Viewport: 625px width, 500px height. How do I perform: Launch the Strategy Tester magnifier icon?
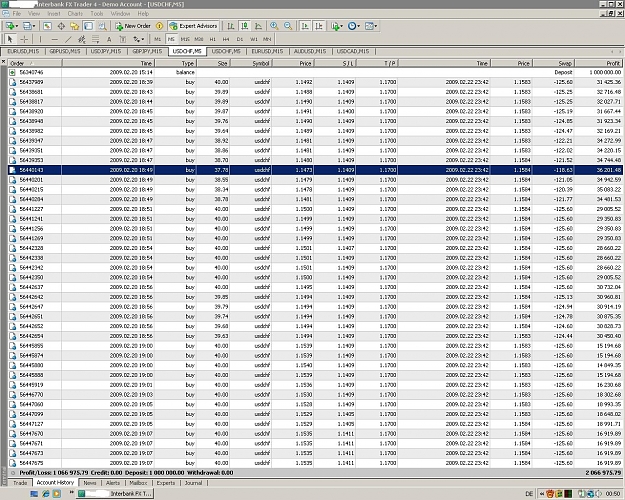(x=102, y=26)
